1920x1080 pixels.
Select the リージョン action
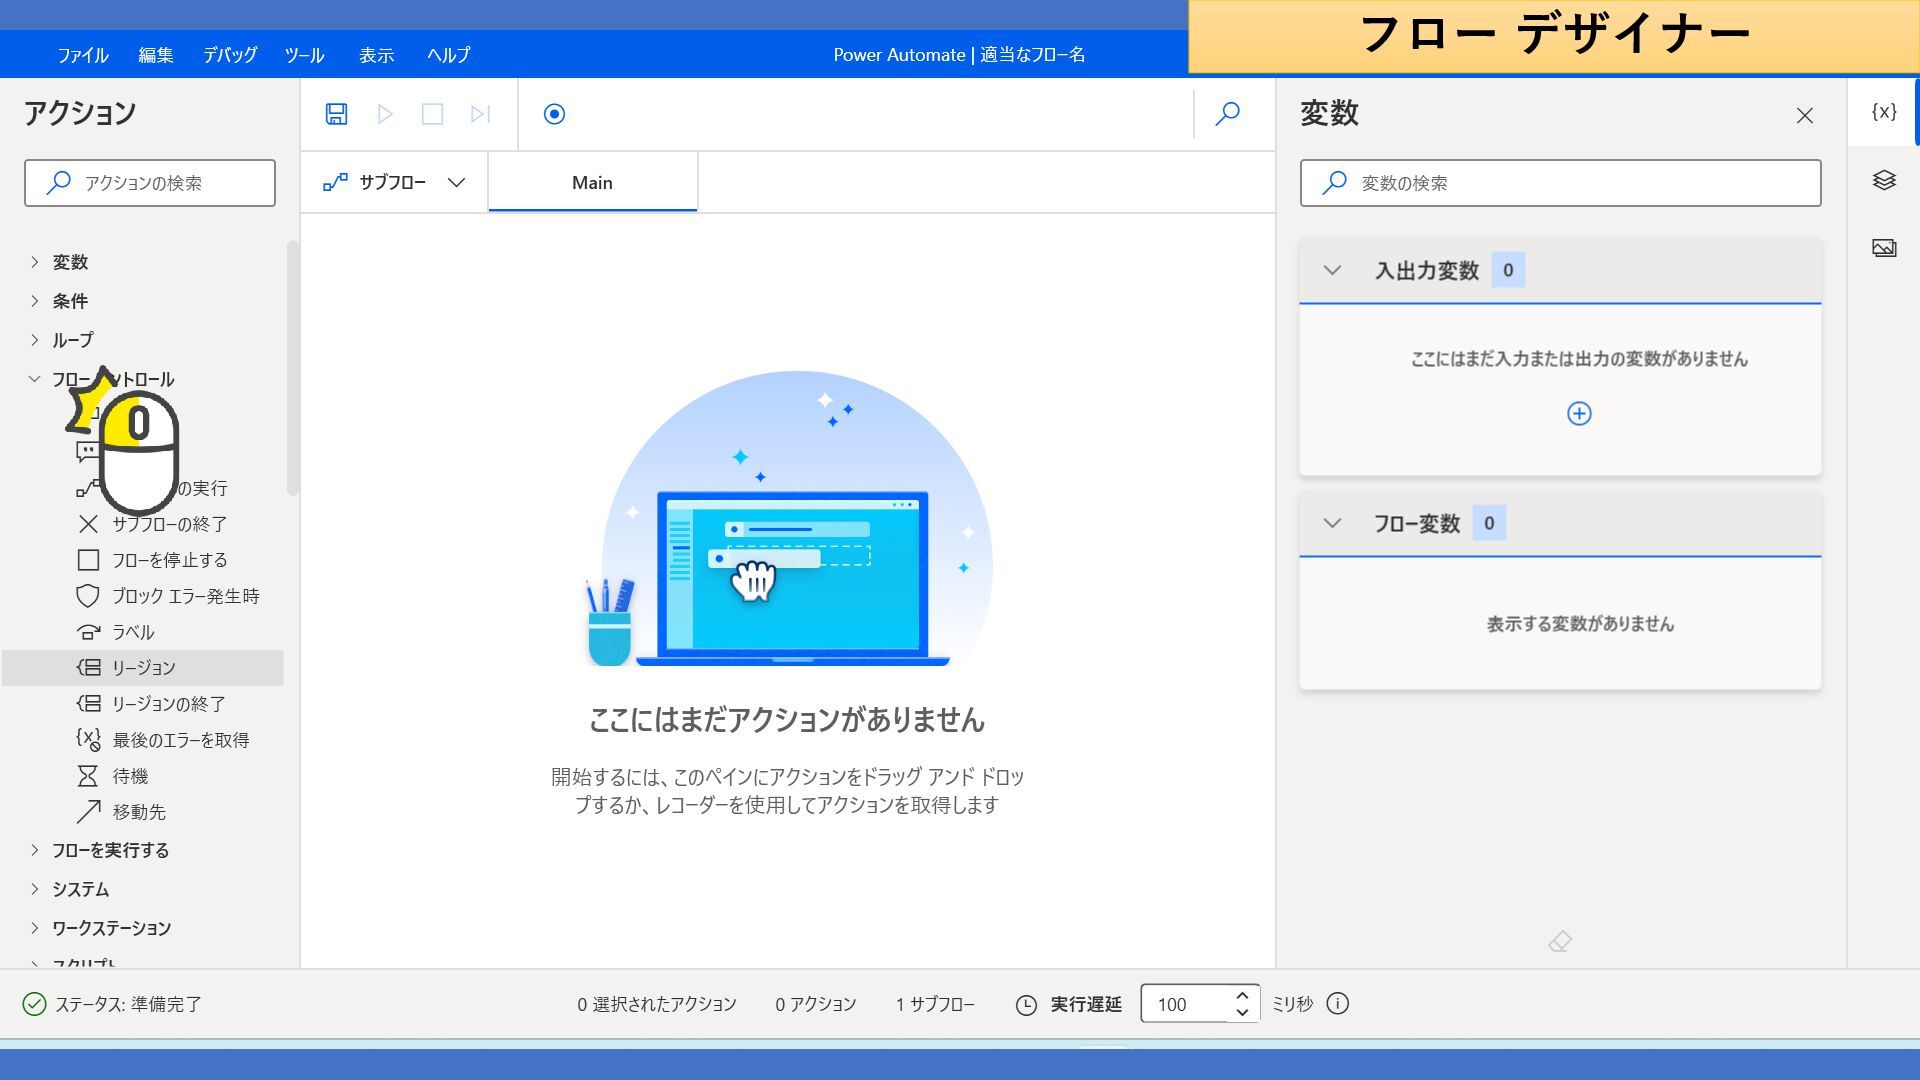pos(144,668)
